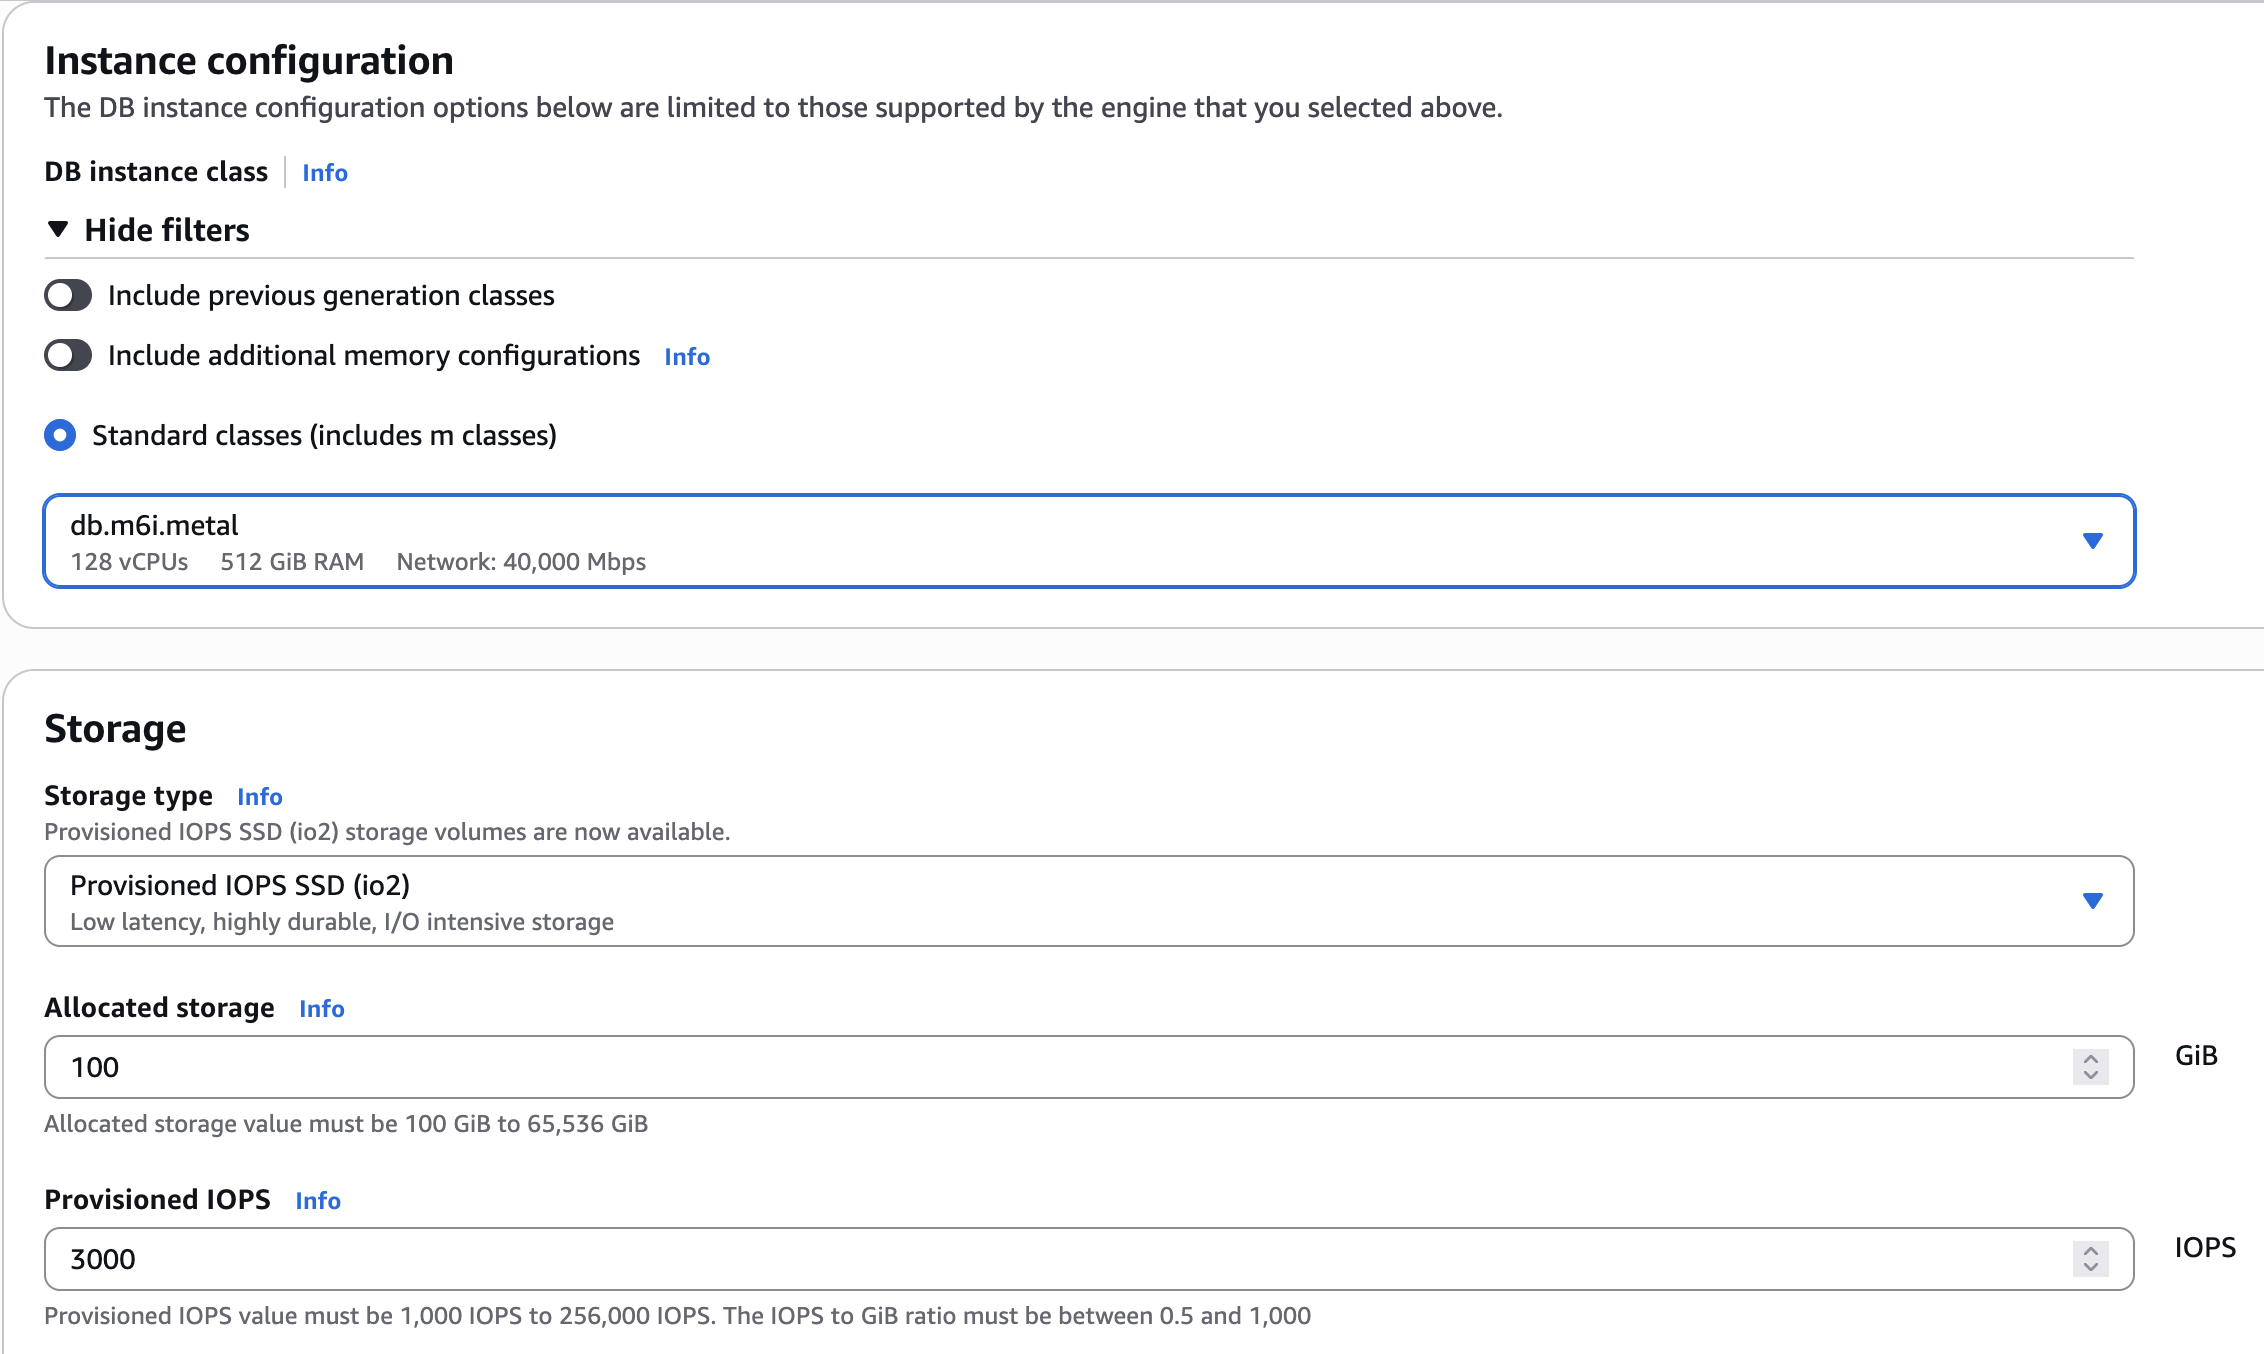Click the Hide filters label text
2264x1354 pixels.
coord(167,230)
